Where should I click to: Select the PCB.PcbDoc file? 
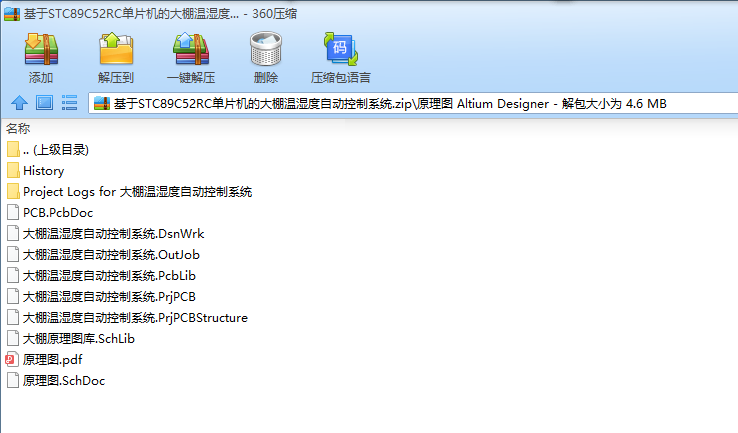point(50,213)
